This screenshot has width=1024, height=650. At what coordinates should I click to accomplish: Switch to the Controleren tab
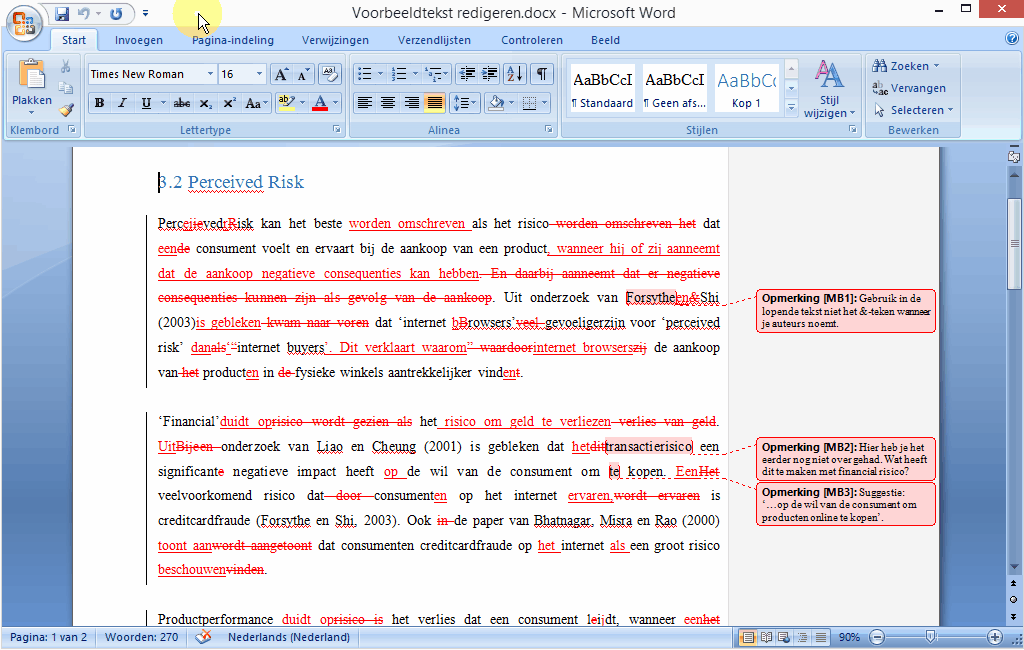pyautogui.click(x=531, y=40)
